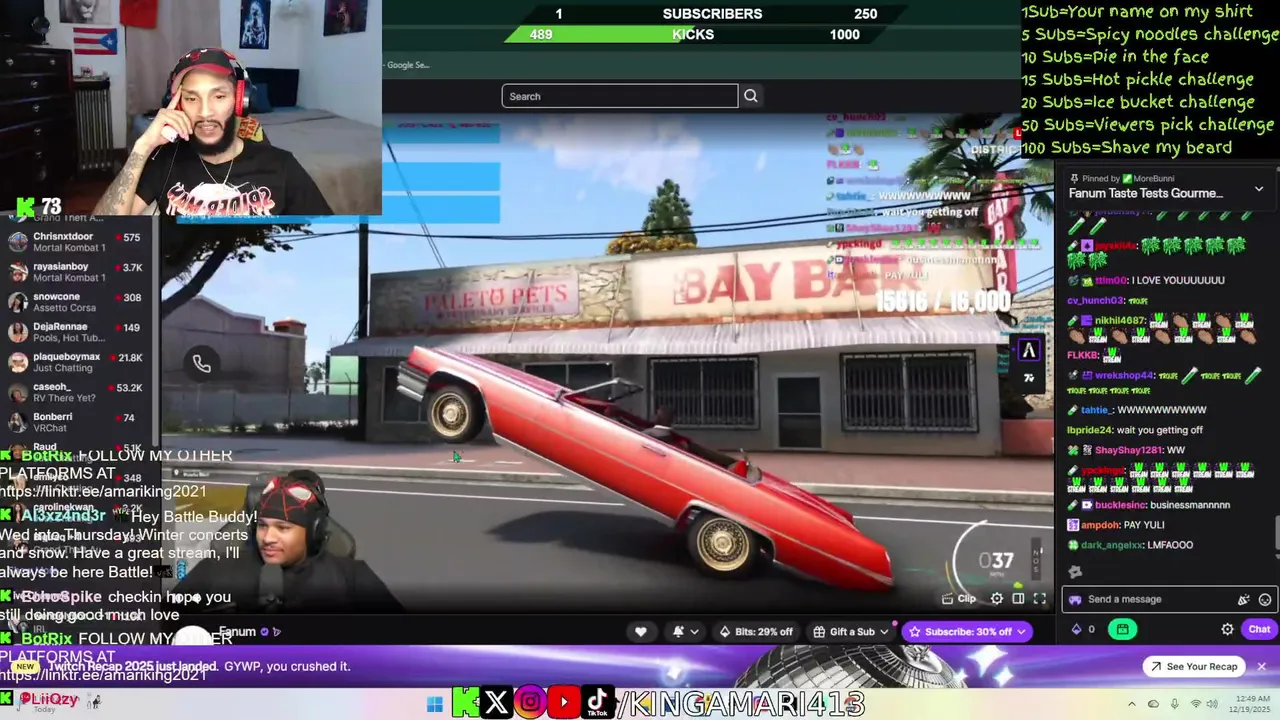1280x720 pixels.
Task: Click lbpride24 username in chat
Action: click(x=1090, y=430)
